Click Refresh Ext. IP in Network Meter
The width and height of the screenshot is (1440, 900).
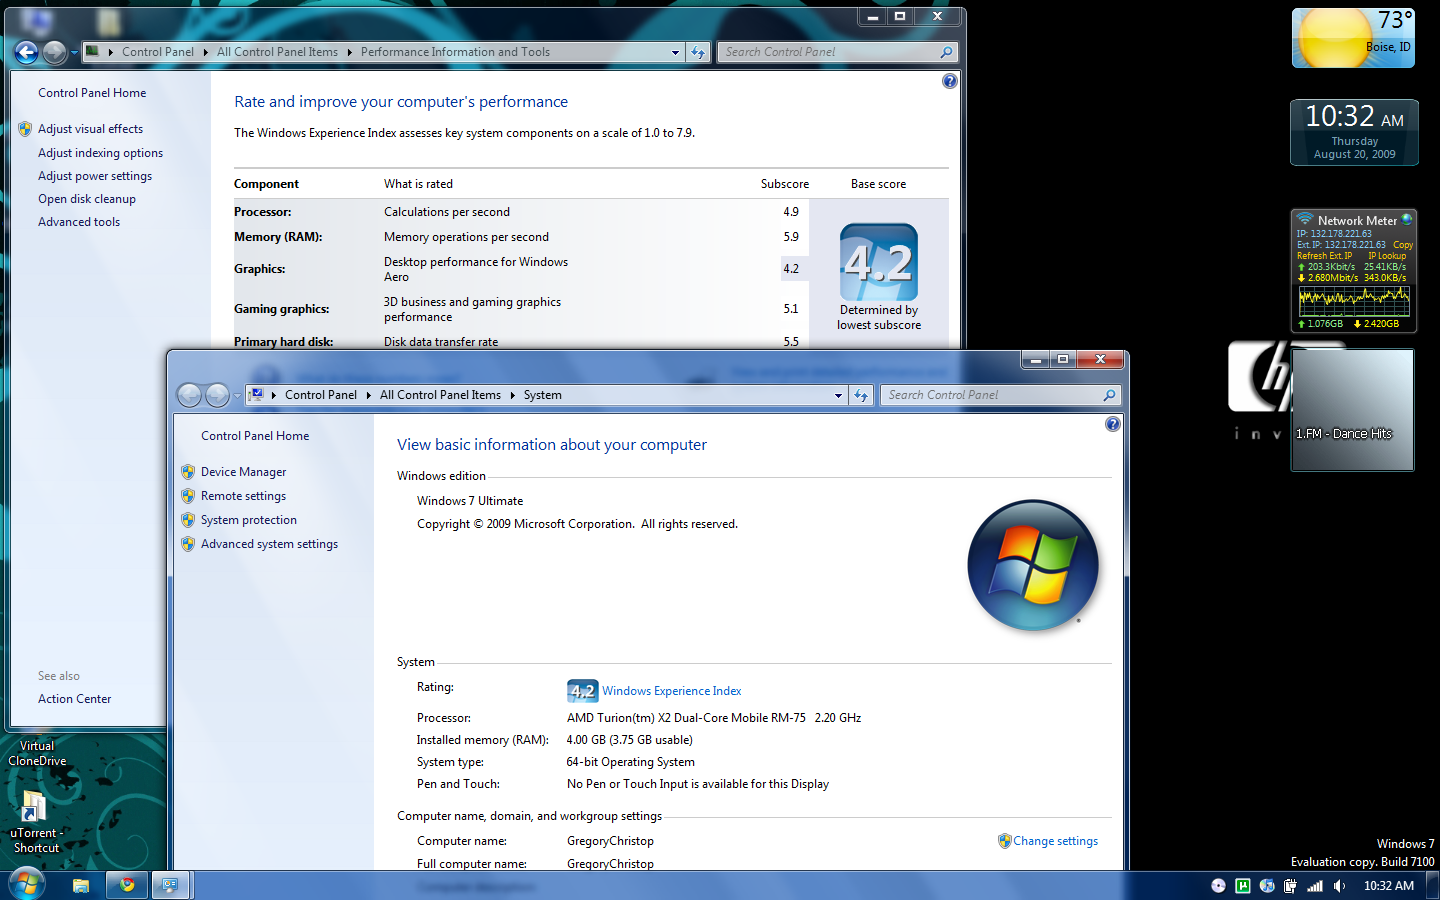(x=1324, y=256)
